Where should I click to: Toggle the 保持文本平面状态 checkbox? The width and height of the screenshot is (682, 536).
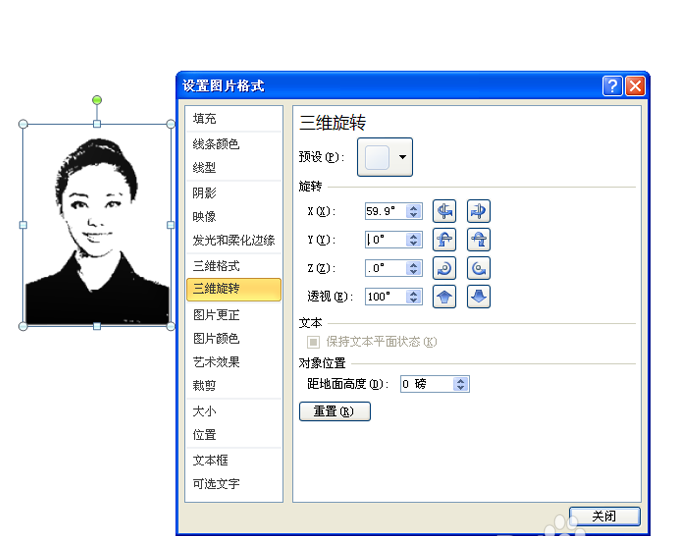click(313, 342)
